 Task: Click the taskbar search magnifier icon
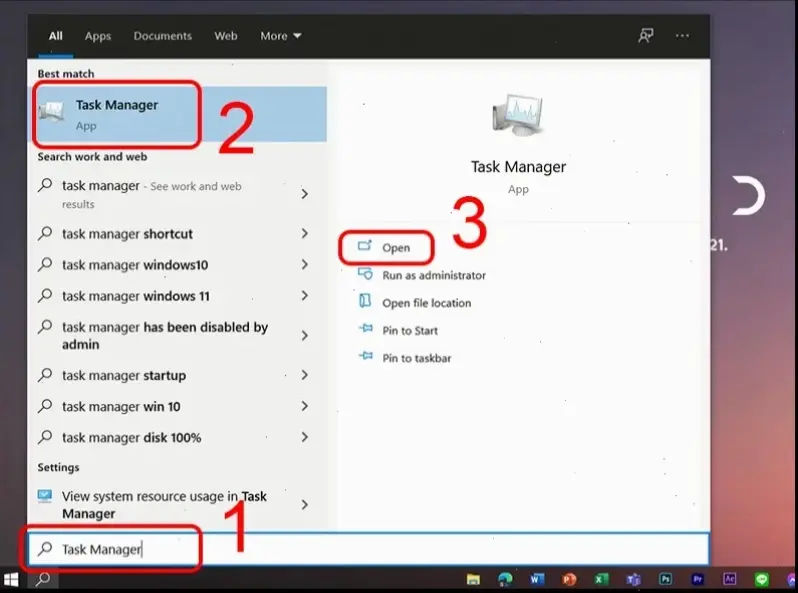coord(43,579)
